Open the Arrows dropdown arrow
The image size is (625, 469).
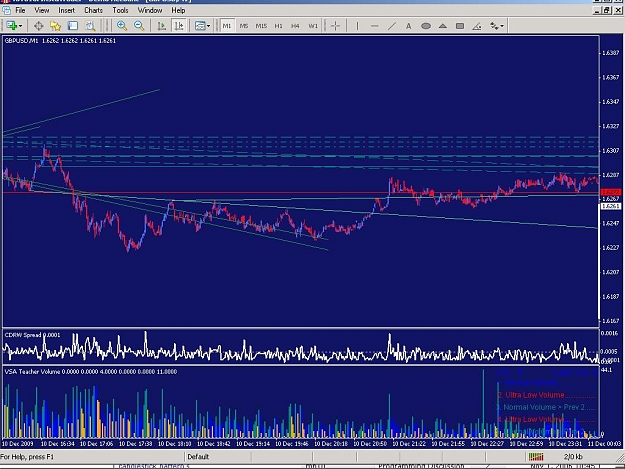pyautogui.click(x=502, y=26)
